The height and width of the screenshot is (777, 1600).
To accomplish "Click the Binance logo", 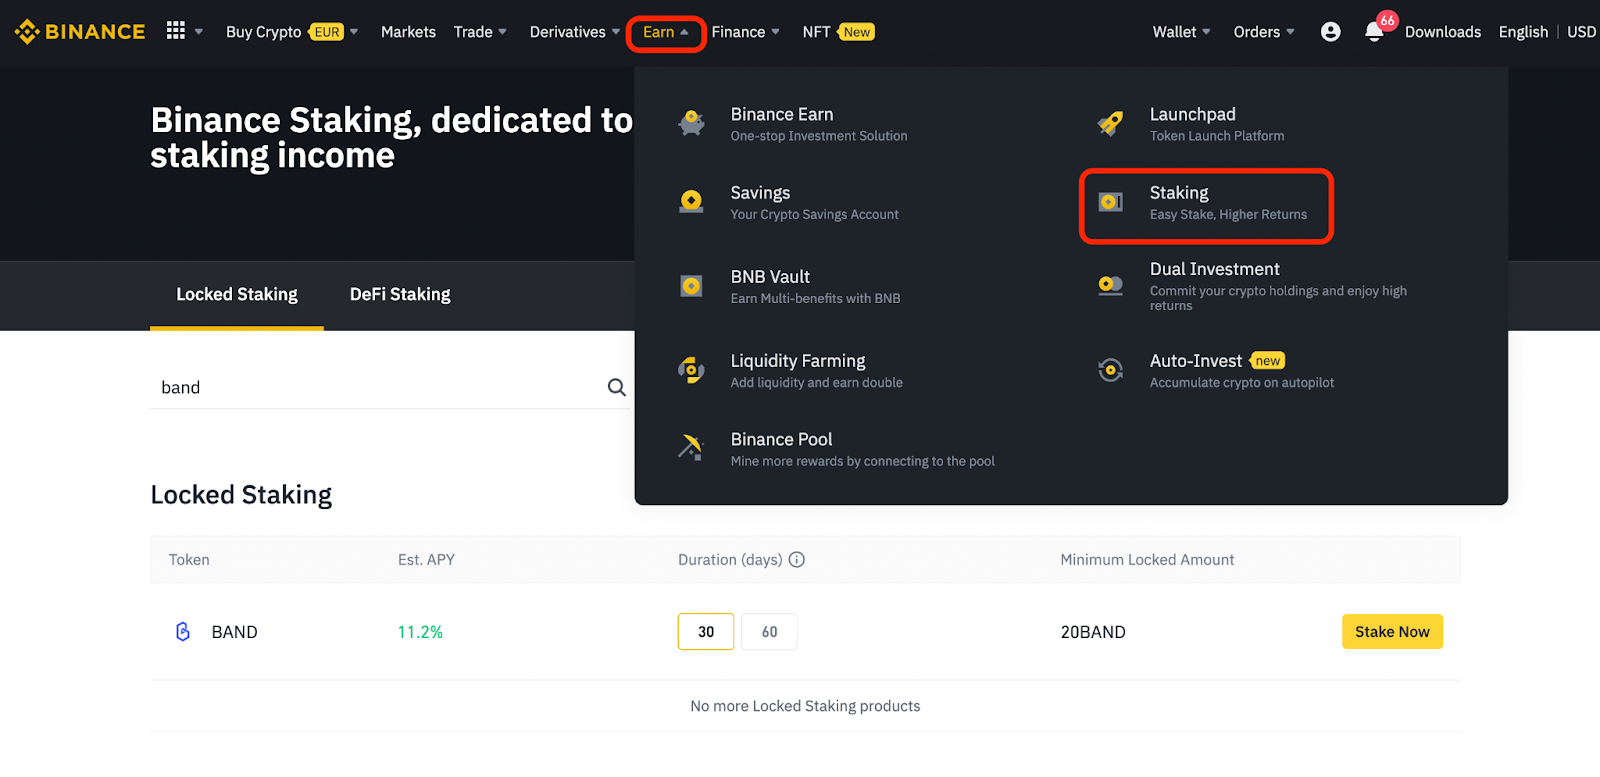I will tap(80, 32).
